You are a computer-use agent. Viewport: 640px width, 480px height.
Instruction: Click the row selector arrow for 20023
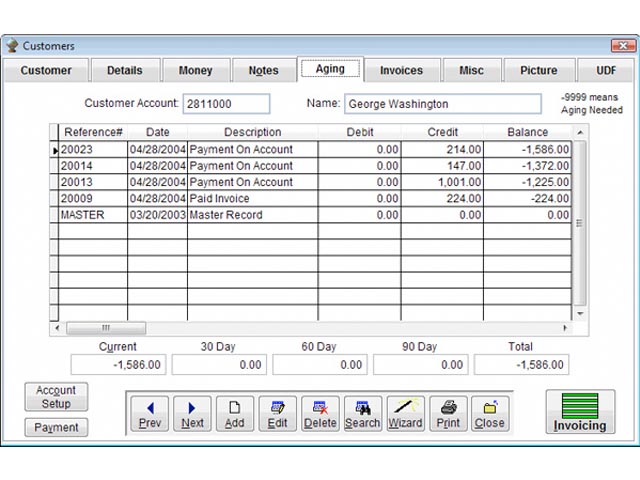(x=54, y=150)
